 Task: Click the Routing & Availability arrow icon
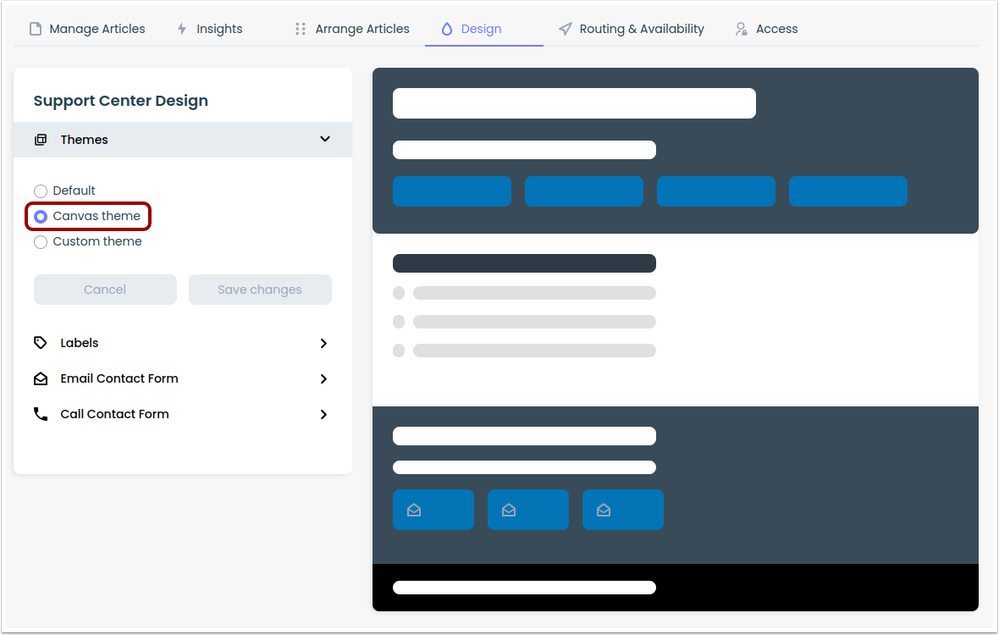(565, 29)
